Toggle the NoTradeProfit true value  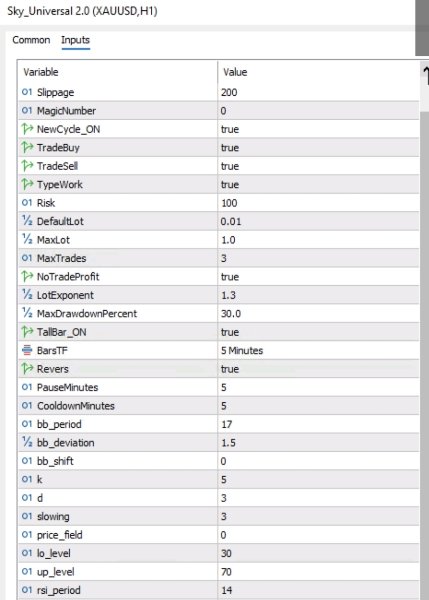318,277
